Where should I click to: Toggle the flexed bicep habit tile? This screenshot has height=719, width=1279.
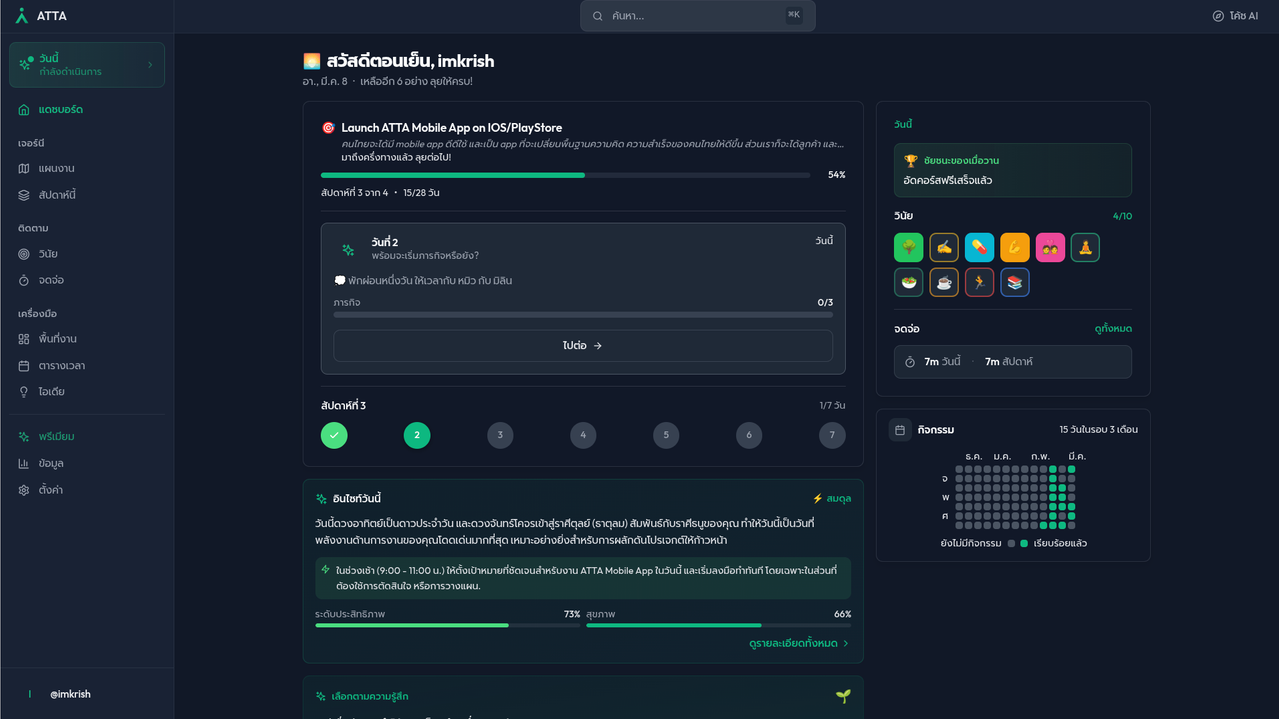1015,247
